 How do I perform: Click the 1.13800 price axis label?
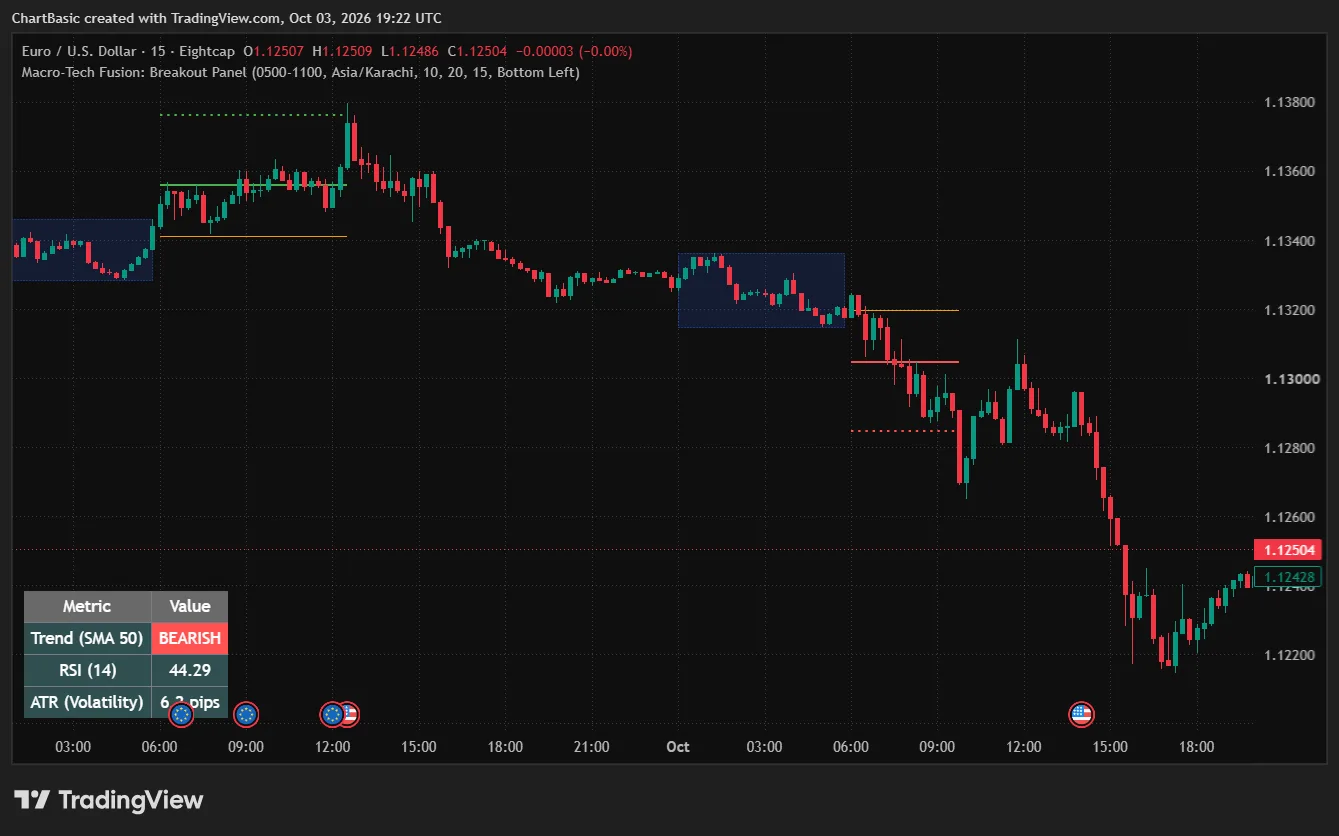1288,102
